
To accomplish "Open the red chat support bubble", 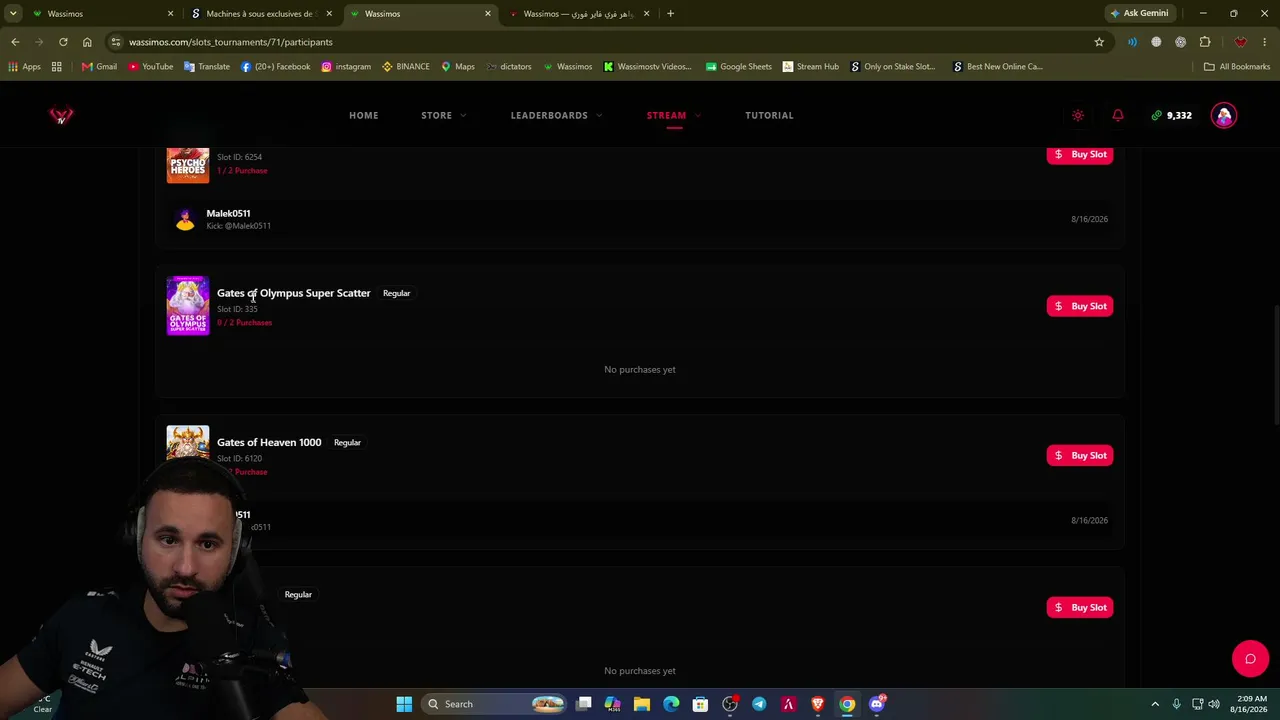I will click(x=1250, y=659).
